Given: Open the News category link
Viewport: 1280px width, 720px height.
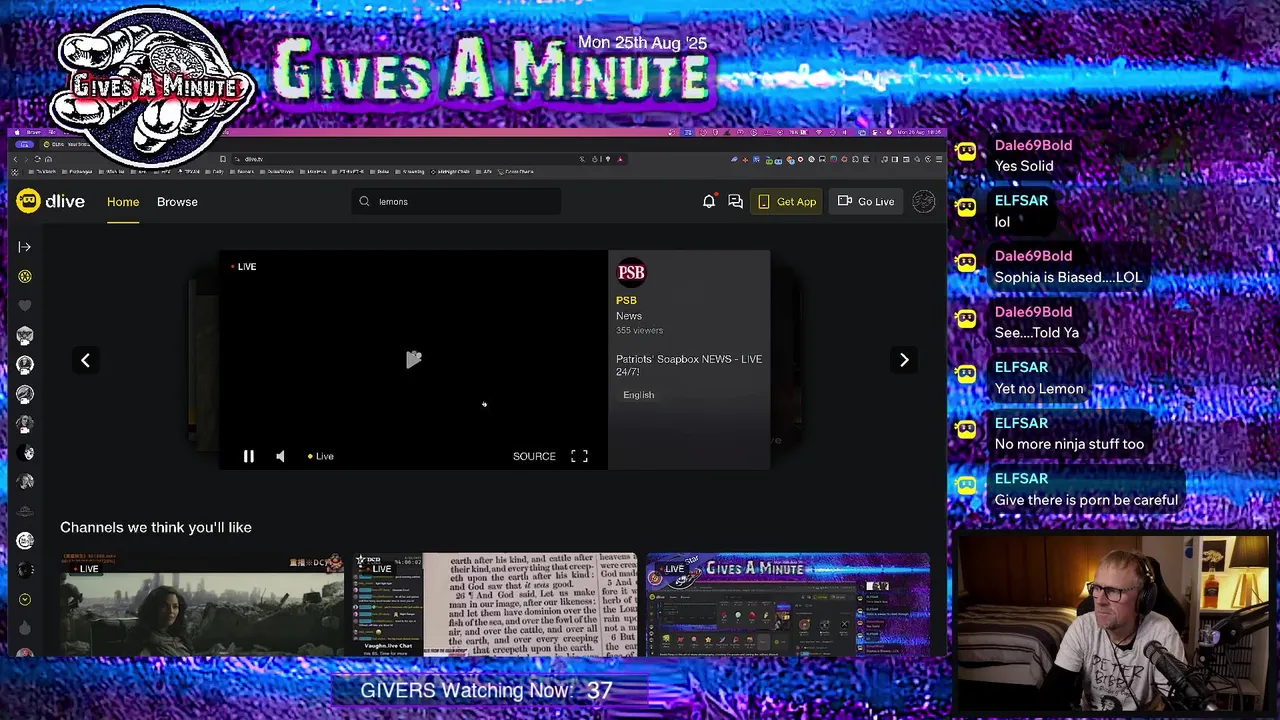Looking at the screenshot, I should coord(629,316).
